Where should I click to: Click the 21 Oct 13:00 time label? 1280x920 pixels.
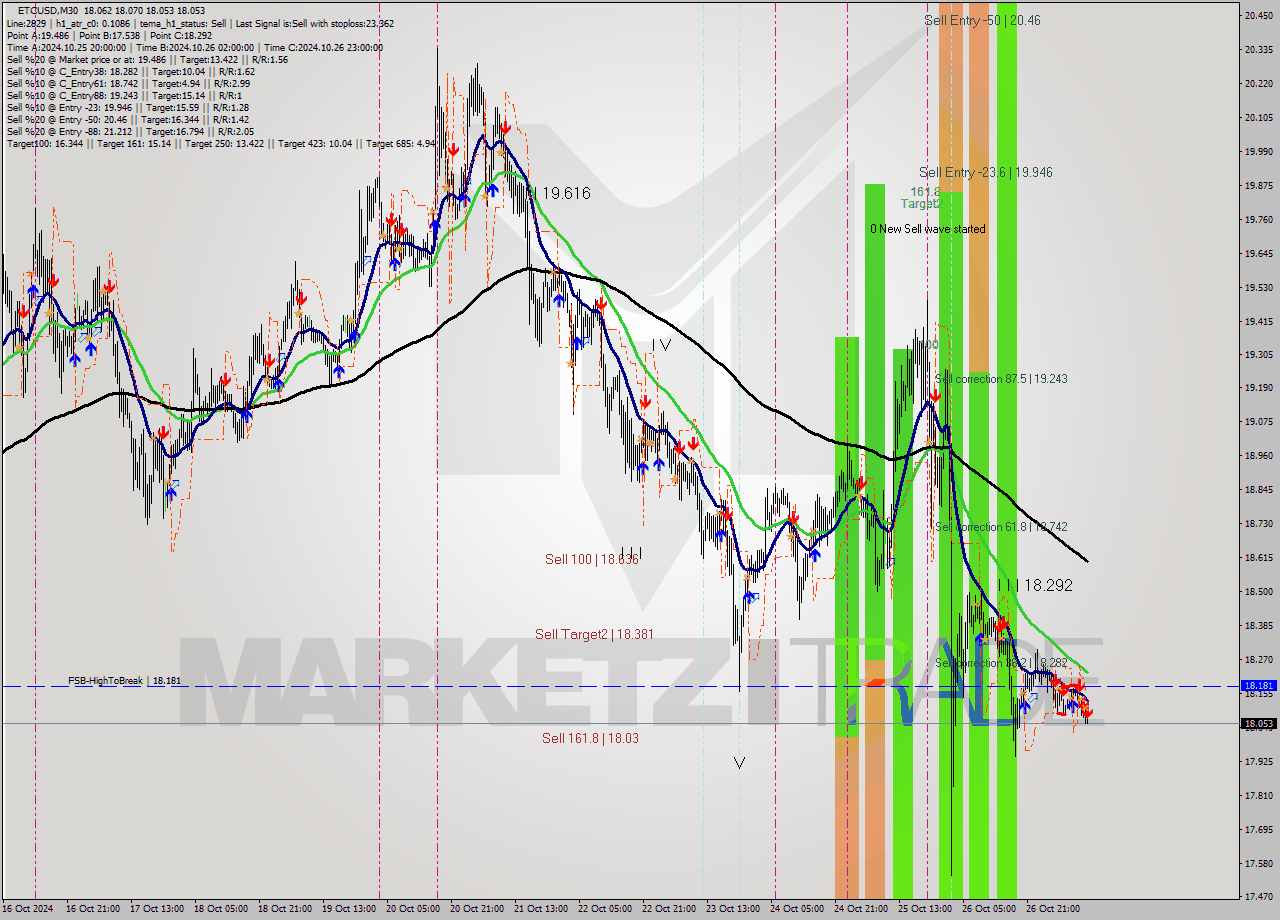click(539, 909)
